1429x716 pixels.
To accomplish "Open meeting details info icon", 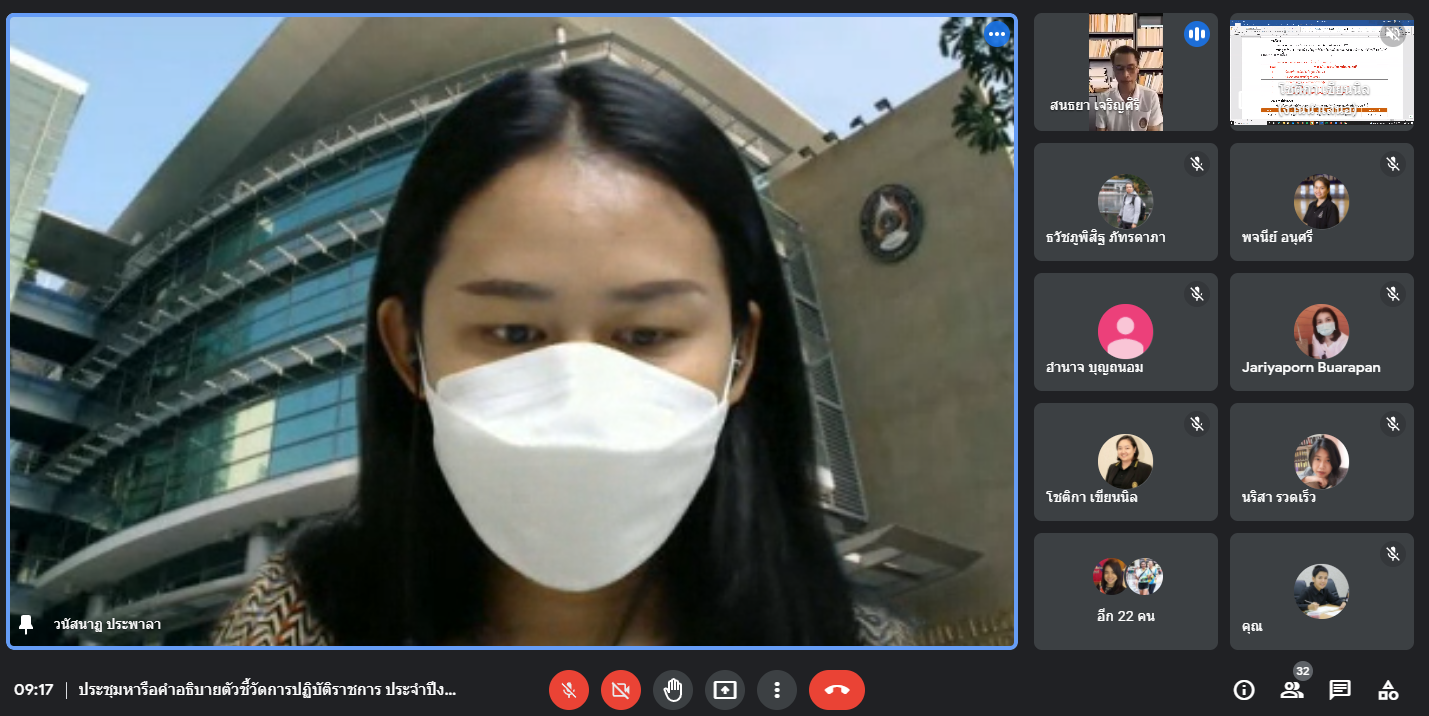I will pos(1244,690).
